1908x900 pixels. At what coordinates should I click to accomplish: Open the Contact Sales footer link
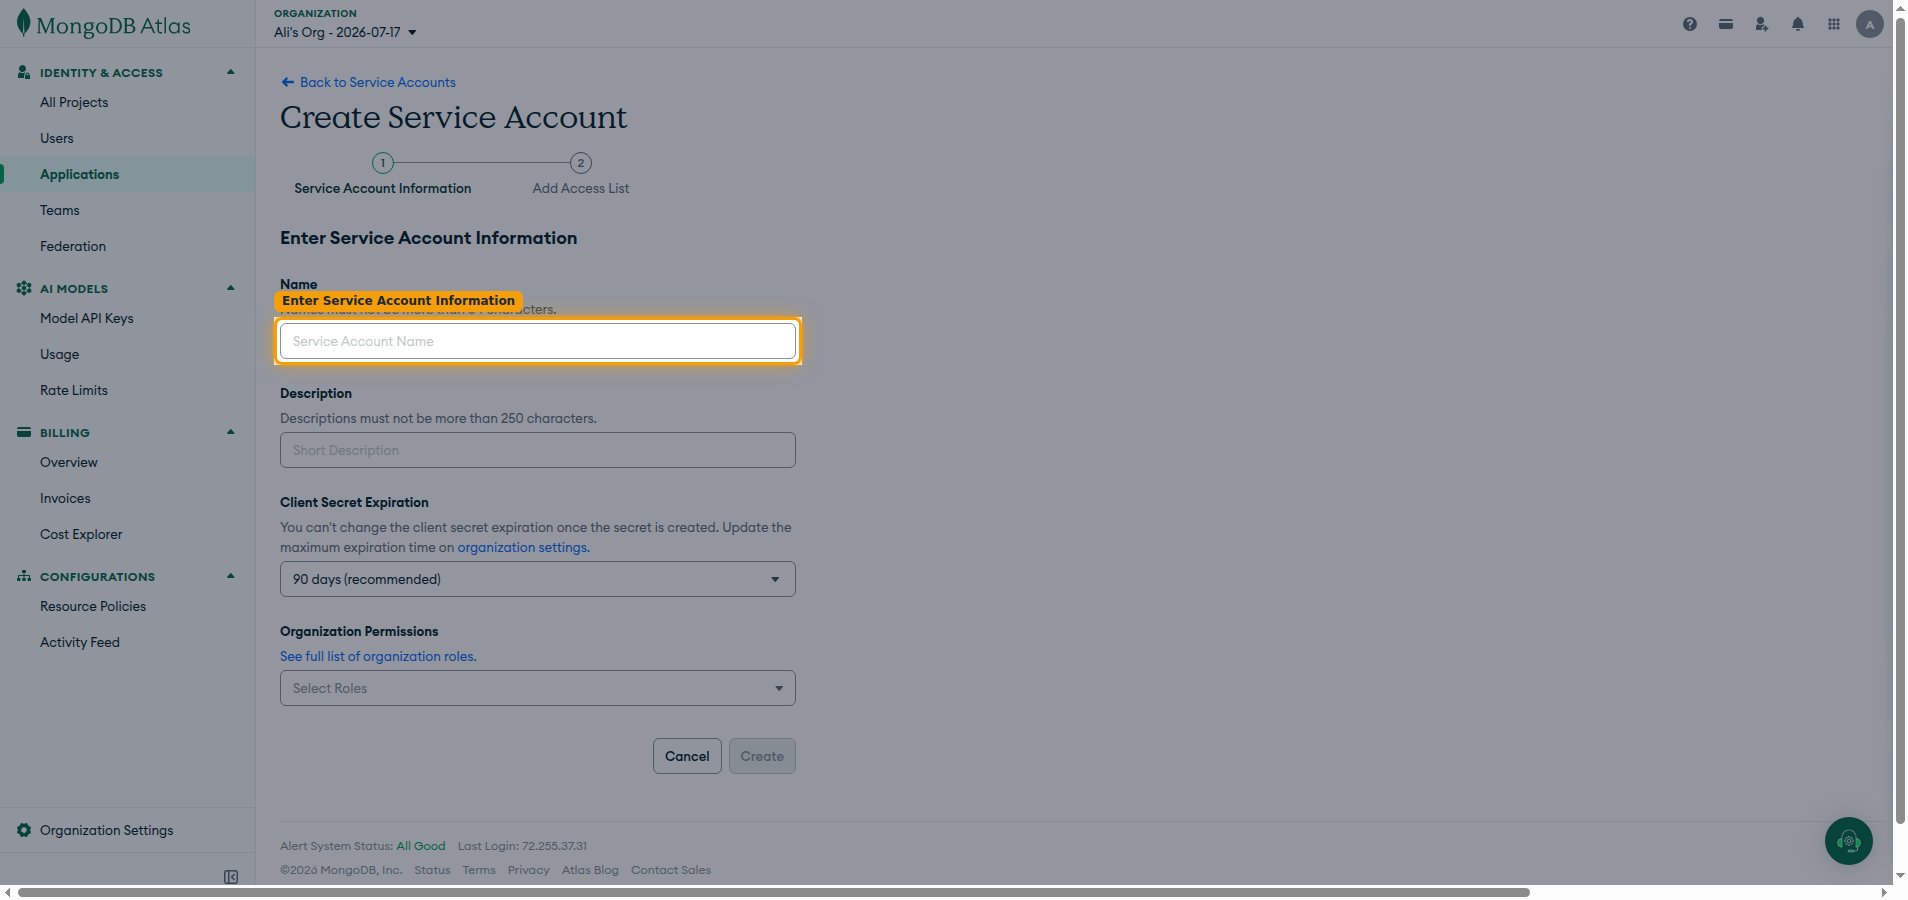tap(671, 870)
